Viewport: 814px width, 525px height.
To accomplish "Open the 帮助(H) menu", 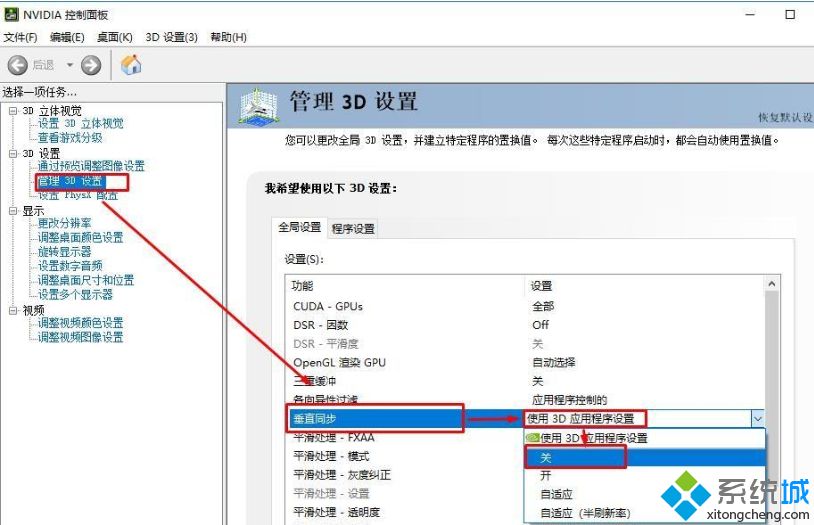I will (228, 37).
